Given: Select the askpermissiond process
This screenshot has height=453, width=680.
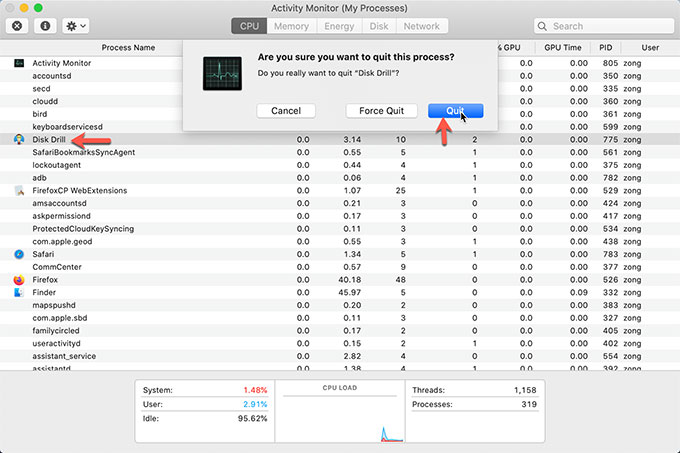Looking at the screenshot, I should tap(61, 216).
